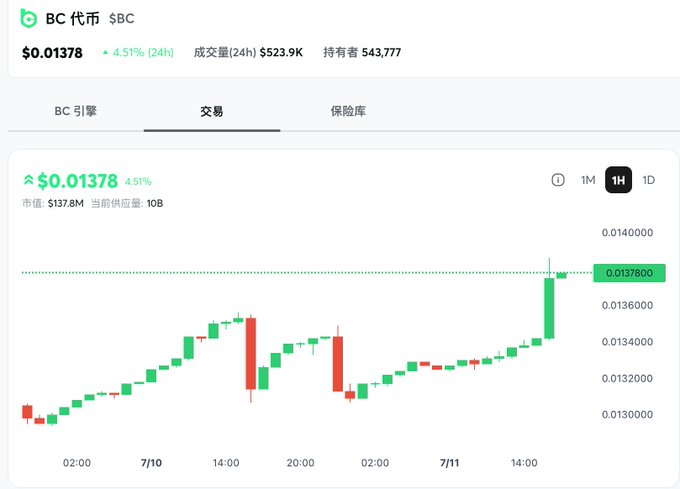Click the 成交量(24h) $523.9K value
The image size is (680, 489).
(248, 52)
